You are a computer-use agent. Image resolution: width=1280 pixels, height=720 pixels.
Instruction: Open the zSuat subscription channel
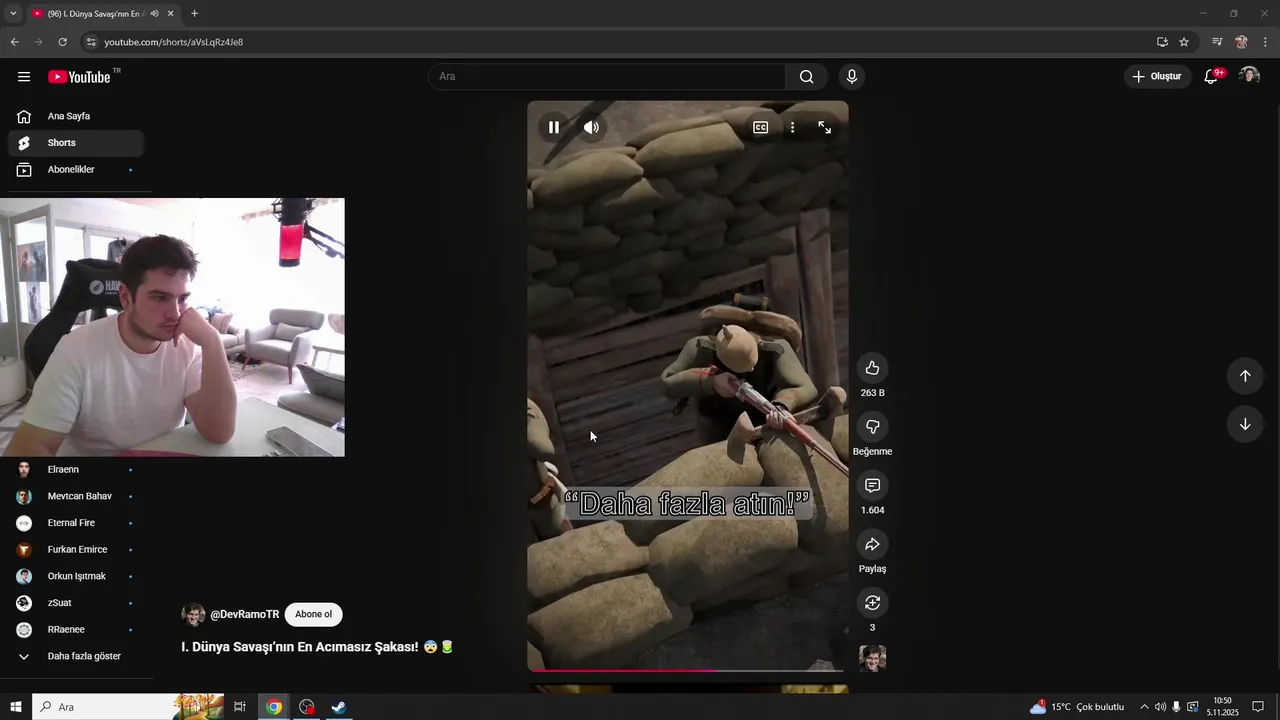pos(76,603)
